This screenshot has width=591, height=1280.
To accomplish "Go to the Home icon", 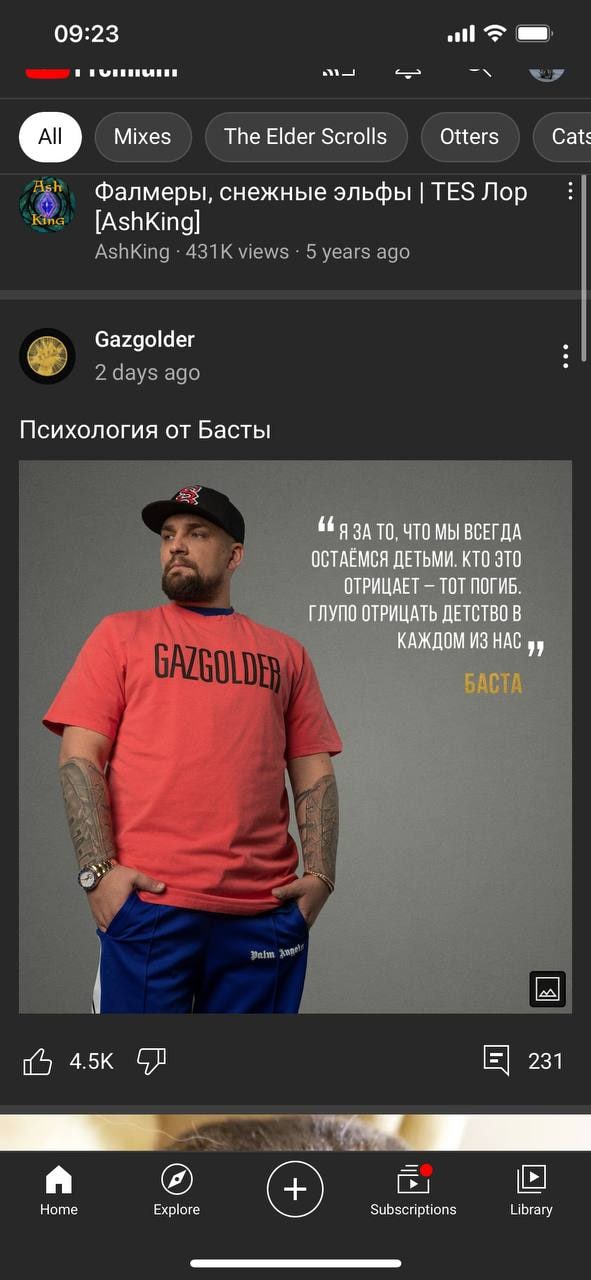I will (59, 1180).
